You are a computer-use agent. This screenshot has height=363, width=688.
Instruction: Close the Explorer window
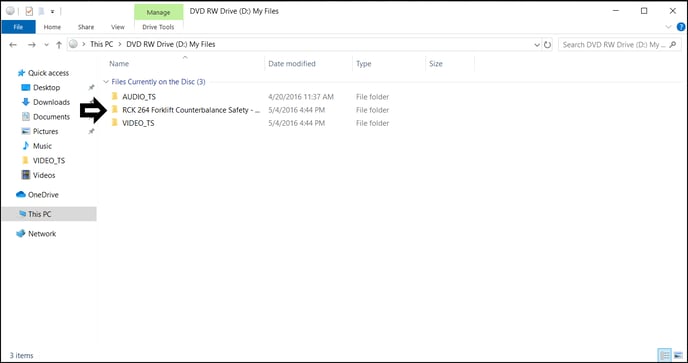pos(673,11)
